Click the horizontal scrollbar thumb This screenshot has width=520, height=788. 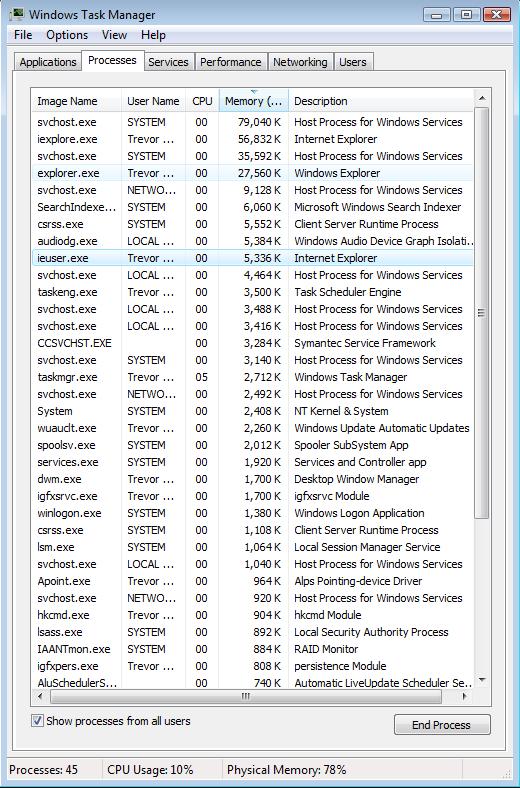[246, 697]
